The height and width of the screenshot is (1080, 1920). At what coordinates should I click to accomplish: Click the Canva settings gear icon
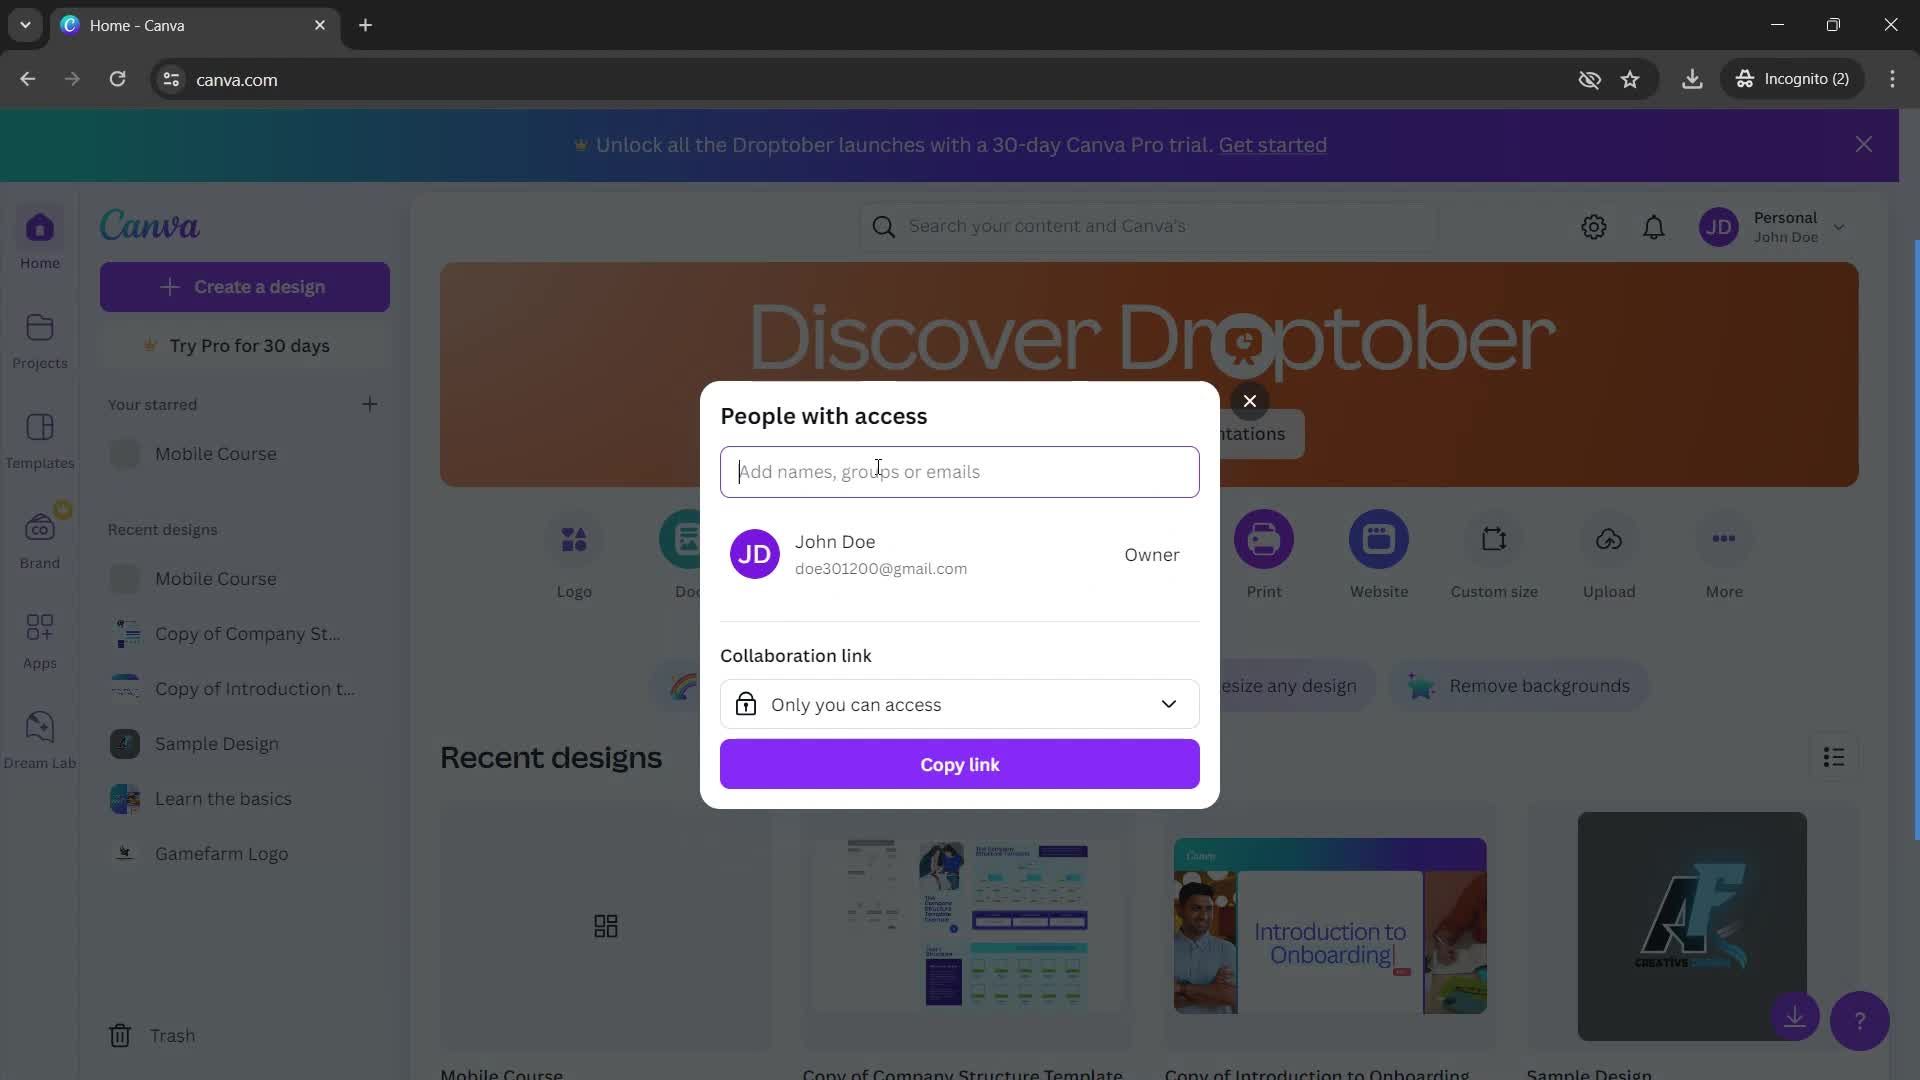[x=1594, y=227]
